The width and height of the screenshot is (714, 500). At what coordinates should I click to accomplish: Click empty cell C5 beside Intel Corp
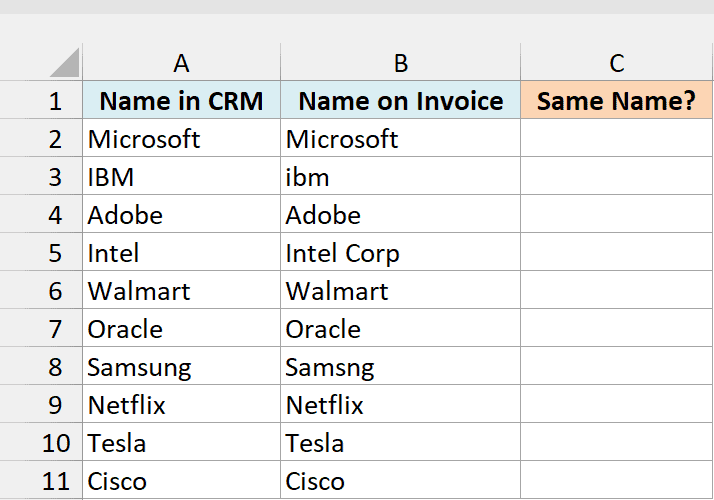[x=617, y=253]
